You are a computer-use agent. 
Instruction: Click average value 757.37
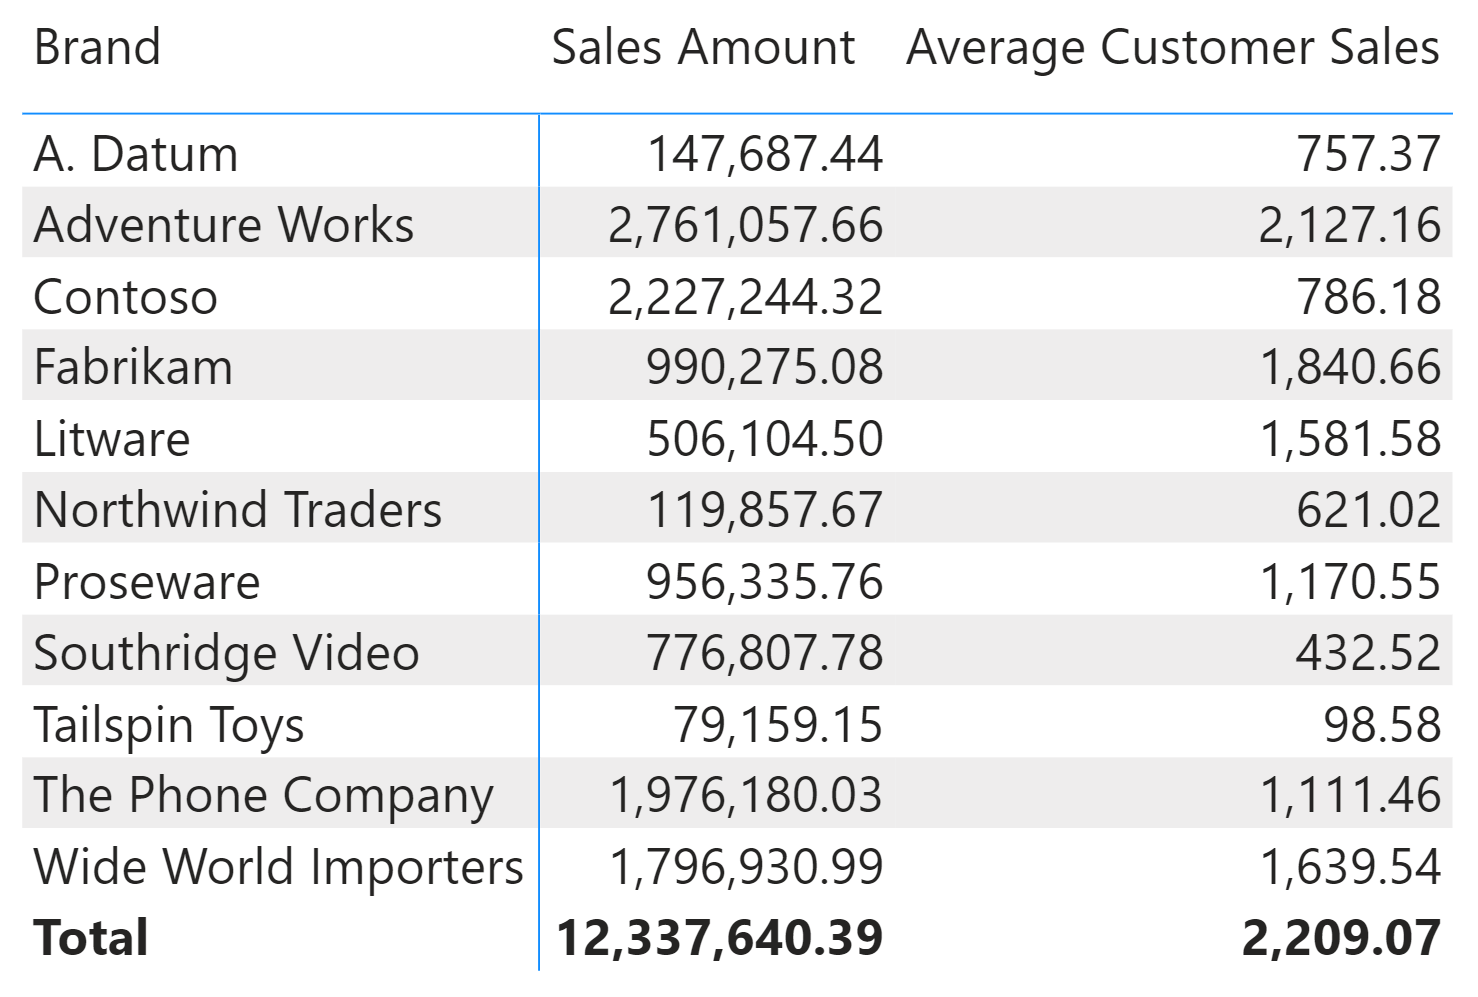point(1369,154)
